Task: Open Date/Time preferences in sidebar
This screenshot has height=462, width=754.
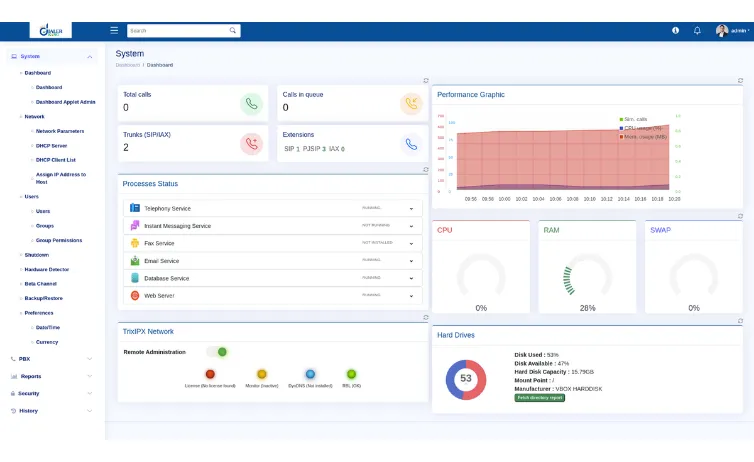Action: coord(48,327)
